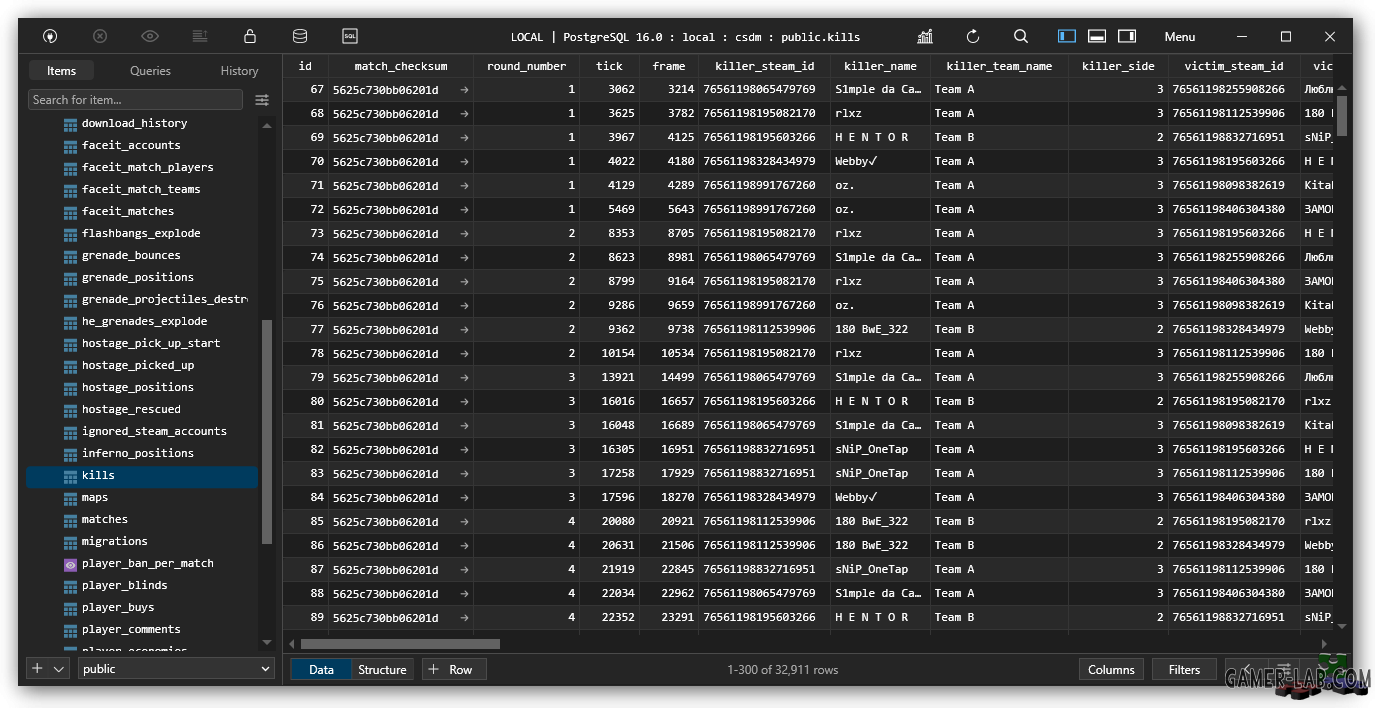Open the metrics chart icon
The image size is (1375, 708).
925,36
